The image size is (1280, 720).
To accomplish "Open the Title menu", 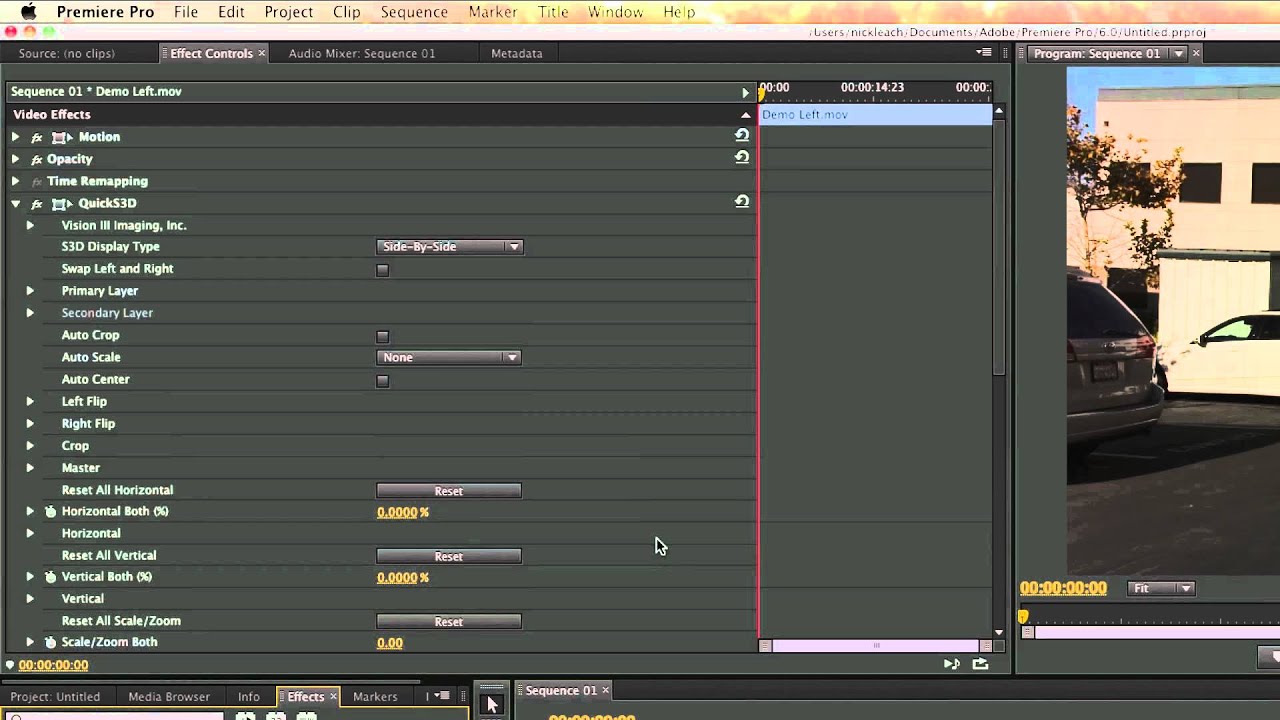I will tap(553, 12).
